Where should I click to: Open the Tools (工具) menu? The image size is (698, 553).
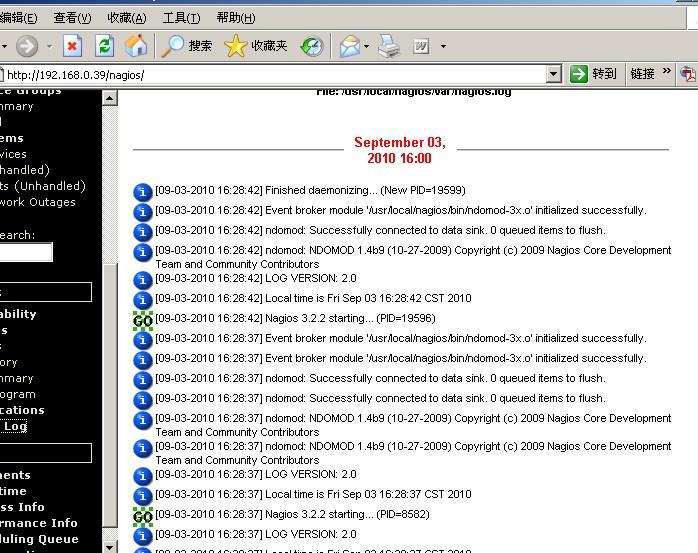pos(181,18)
